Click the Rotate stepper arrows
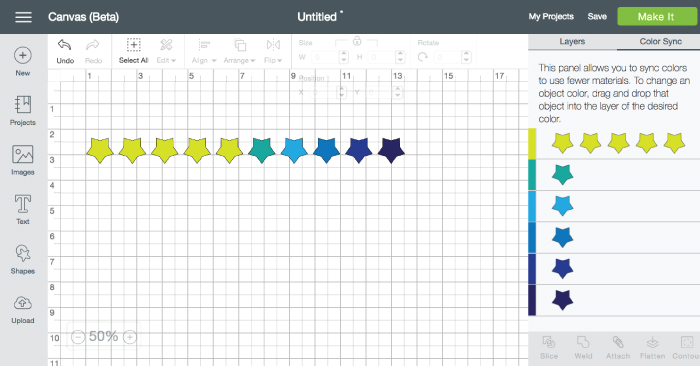700x366 pixels. (x=466, y=57)
